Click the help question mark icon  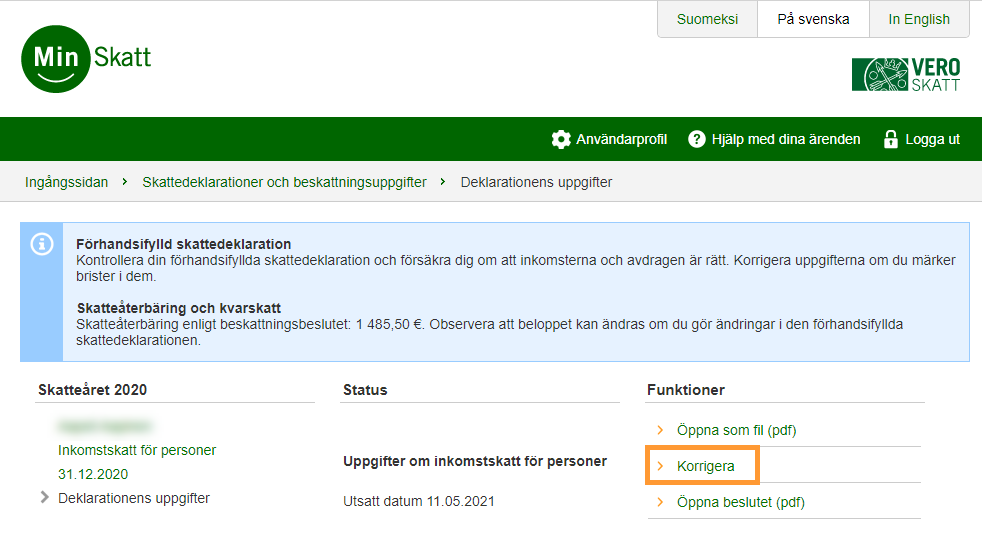click(697, 139)
